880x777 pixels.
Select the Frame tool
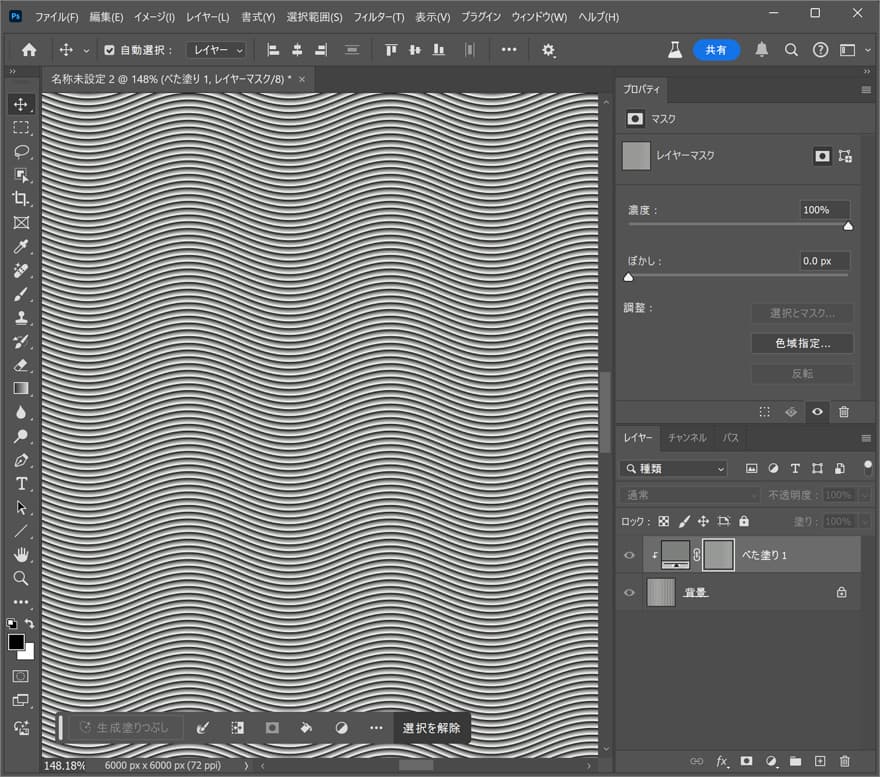pos(21,223)
